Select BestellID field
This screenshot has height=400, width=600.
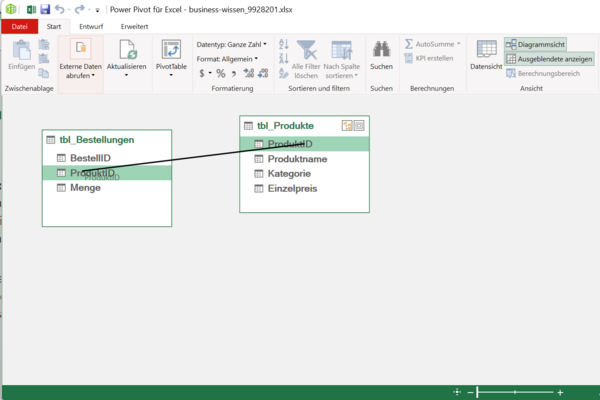click(107, 158)
